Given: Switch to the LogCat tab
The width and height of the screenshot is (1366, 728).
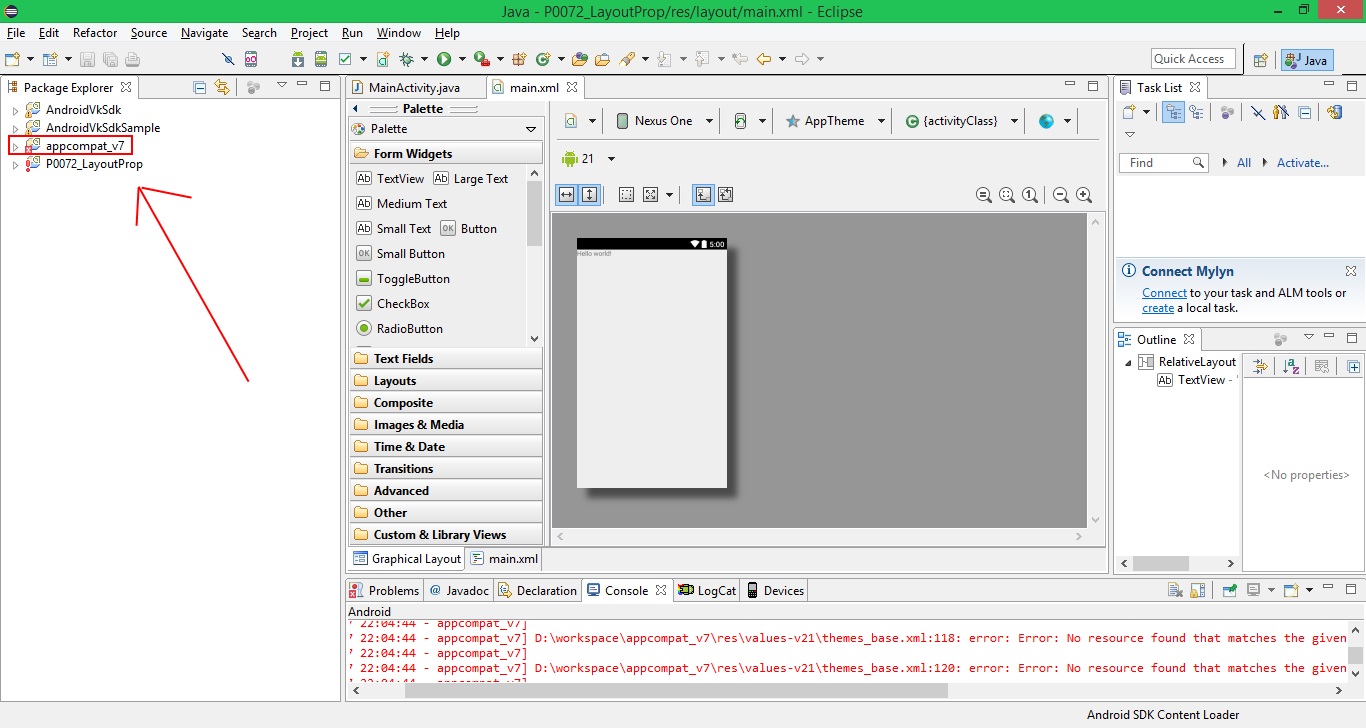Looking at the screenshot, I should 707,591.
